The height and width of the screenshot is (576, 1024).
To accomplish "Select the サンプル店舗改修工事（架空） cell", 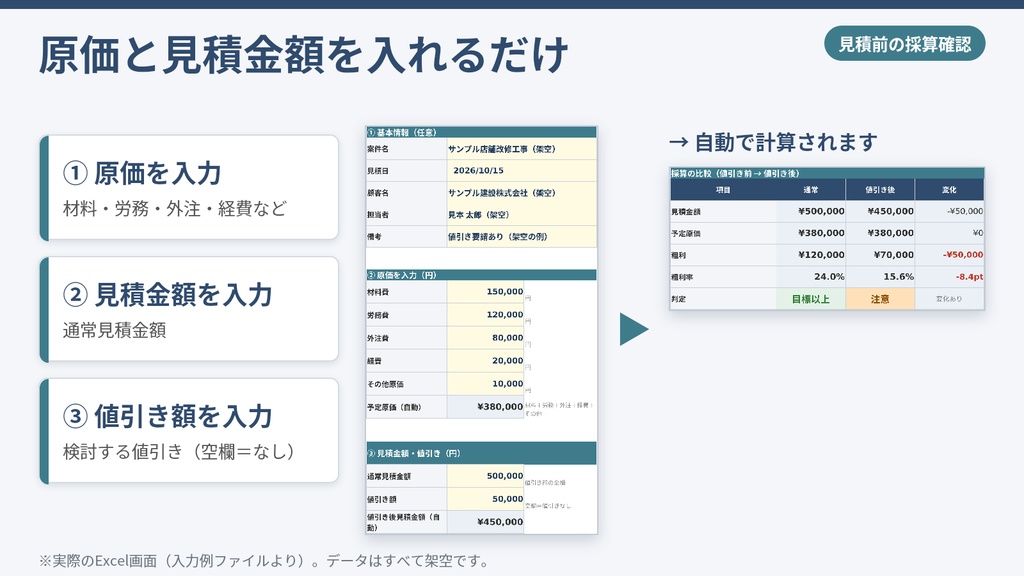I will [x=521, y=149].
